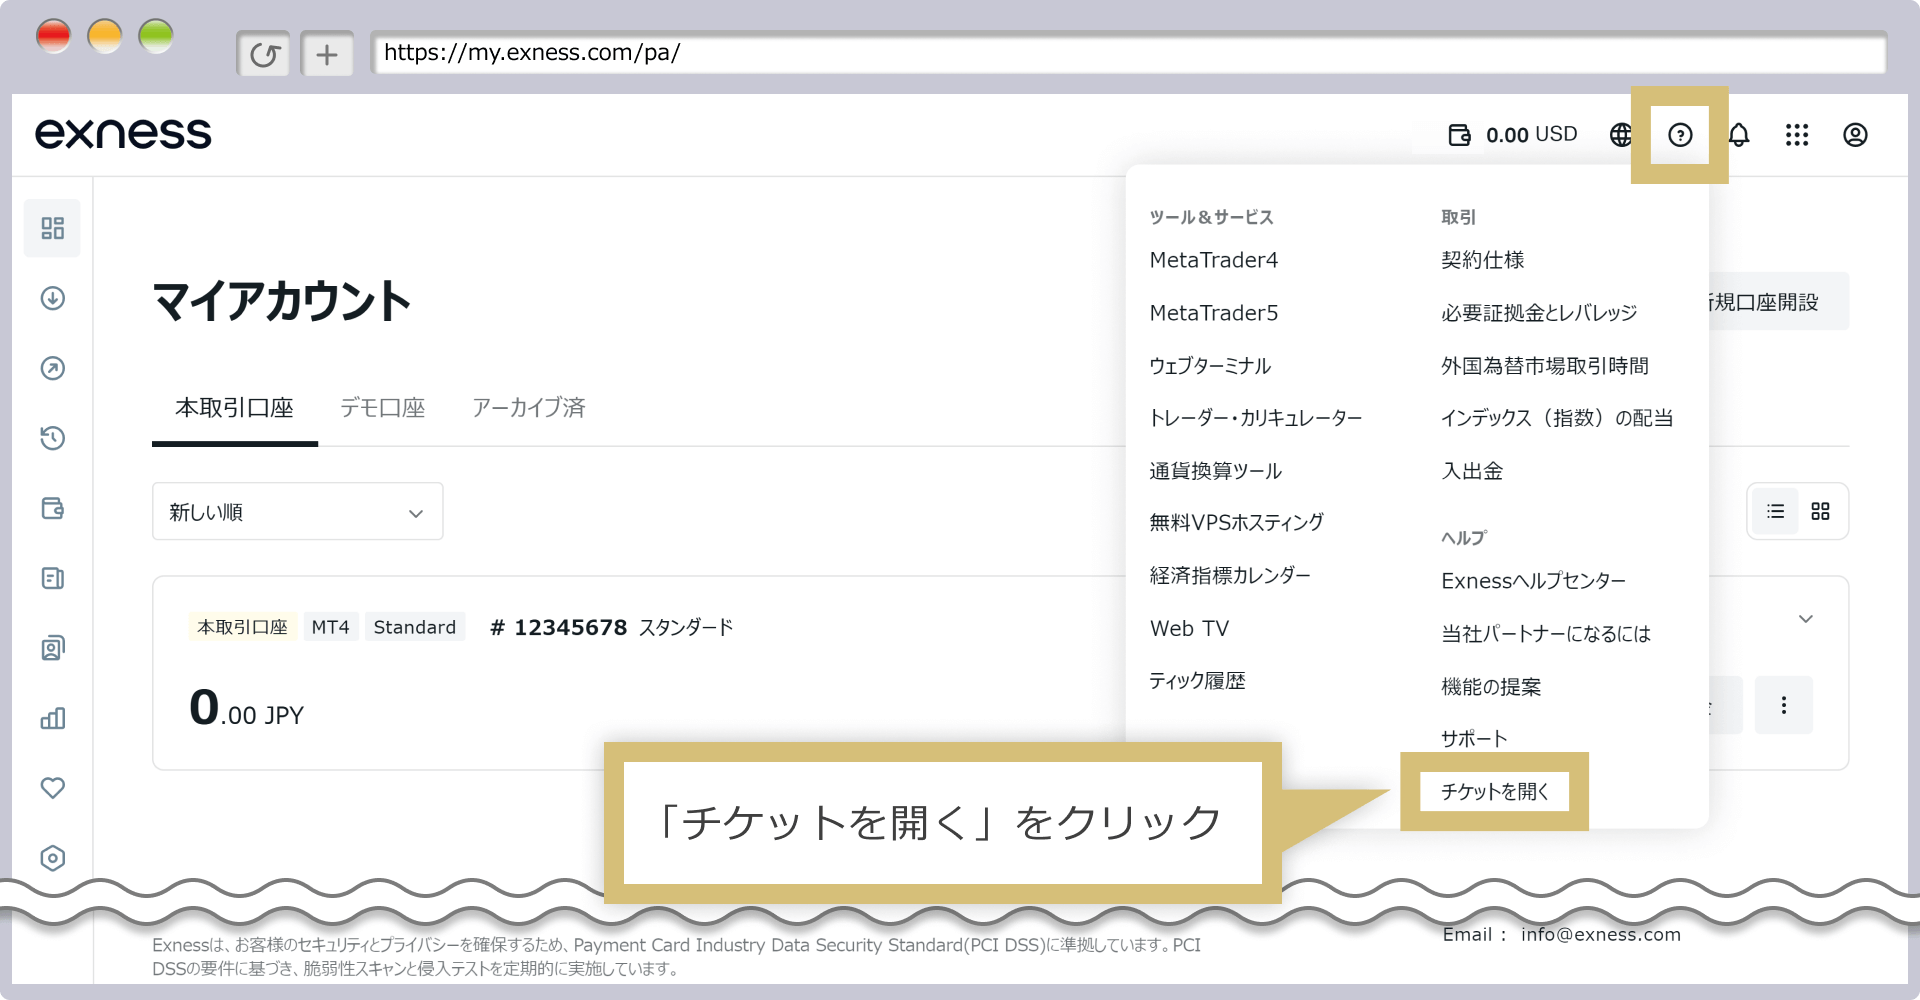Open the wallet sidebar icon
The image size is (1920, 1000).
pyautogui.click(x=53, y=508)
